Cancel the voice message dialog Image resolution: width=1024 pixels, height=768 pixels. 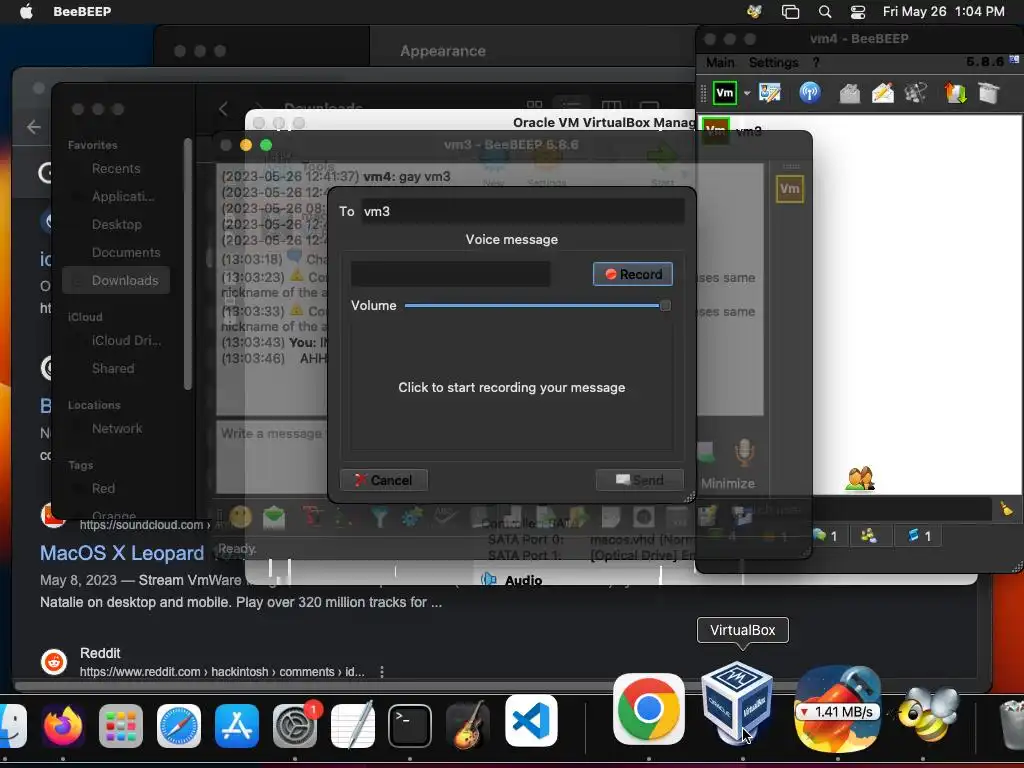384,480
